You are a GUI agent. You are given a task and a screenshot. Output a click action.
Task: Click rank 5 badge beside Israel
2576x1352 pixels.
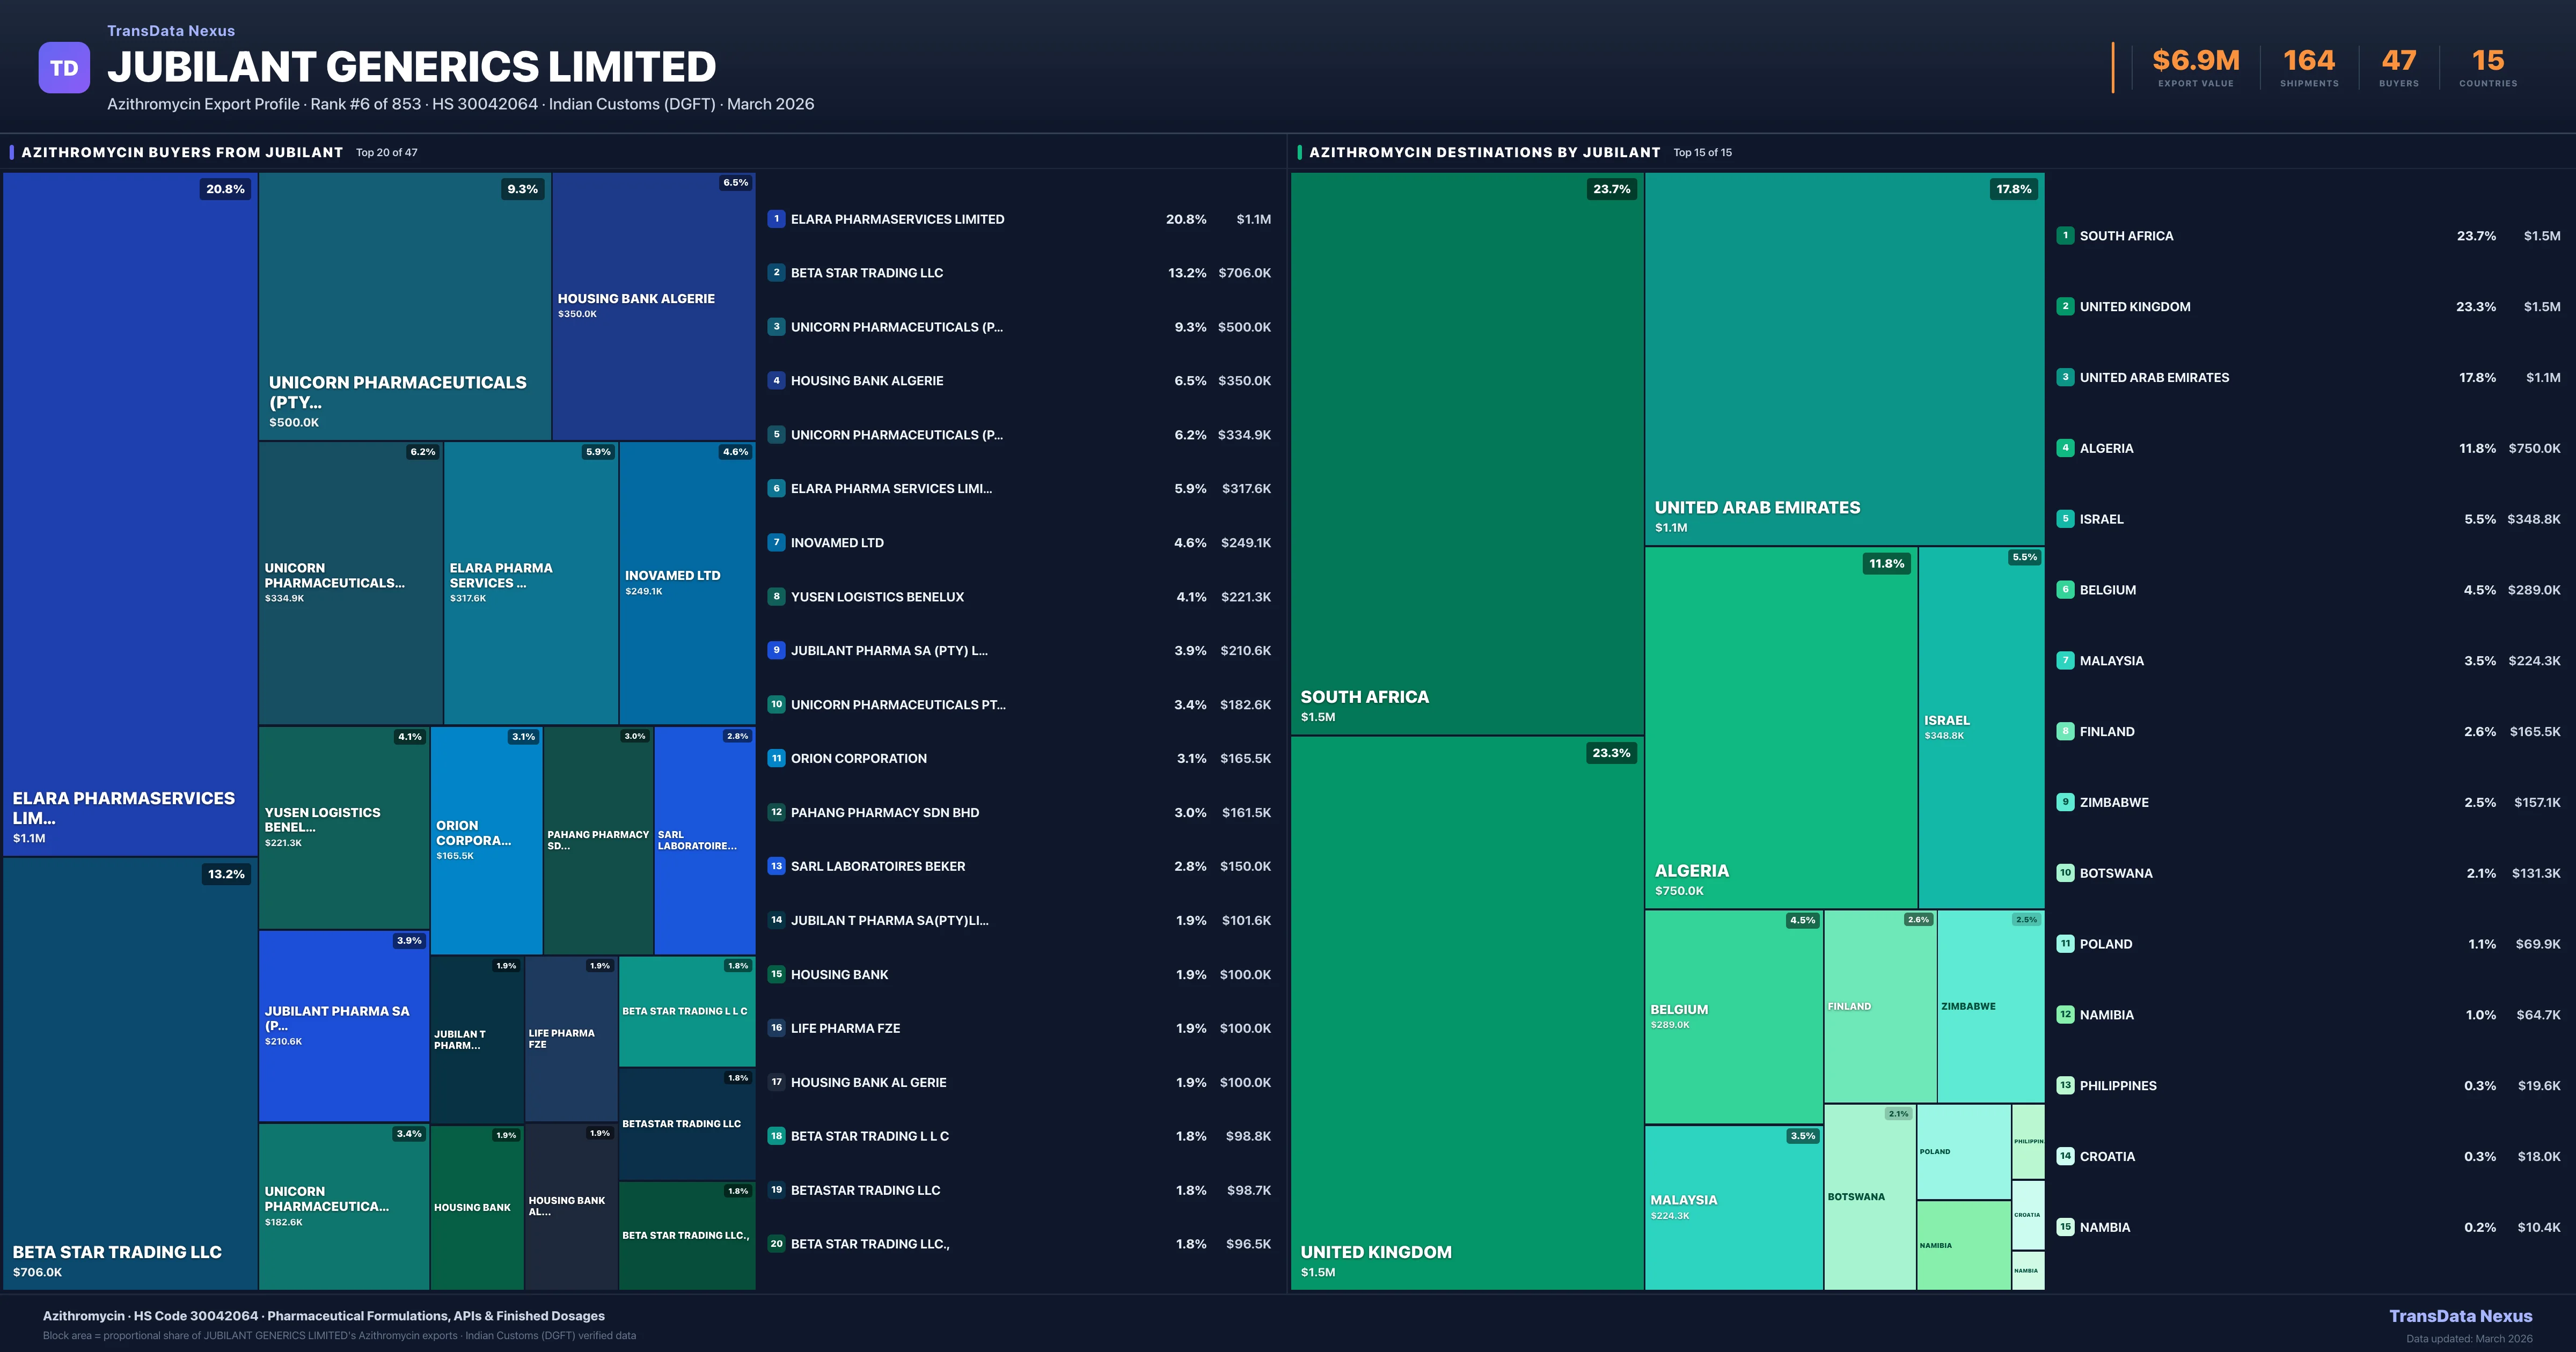pyautogui.click(x=2065, y=519)
